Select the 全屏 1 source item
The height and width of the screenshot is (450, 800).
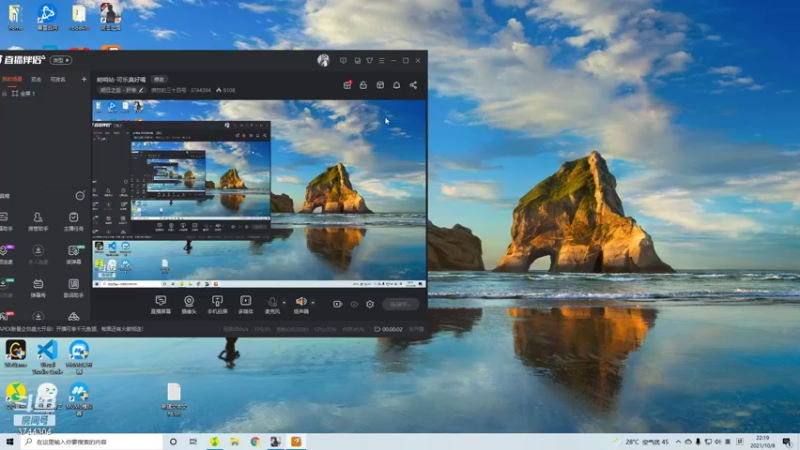23,93
